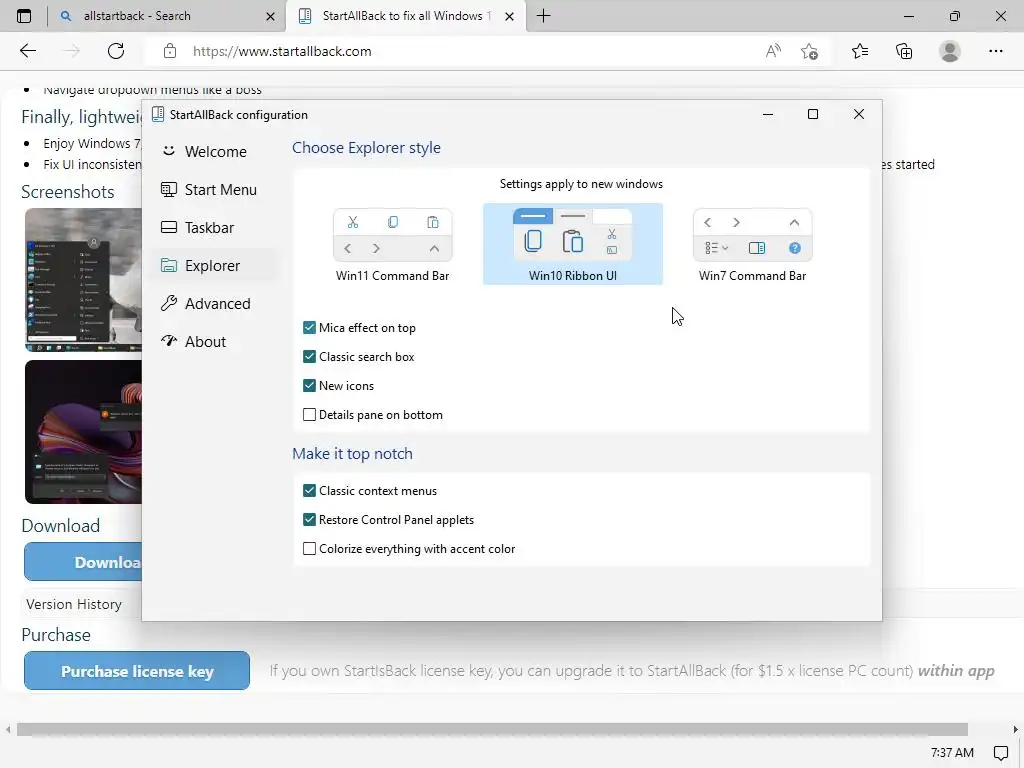Screen dimensions: 1024x768
Task: Close the StartAllBack website tab
Action: [x=510, y=16]
